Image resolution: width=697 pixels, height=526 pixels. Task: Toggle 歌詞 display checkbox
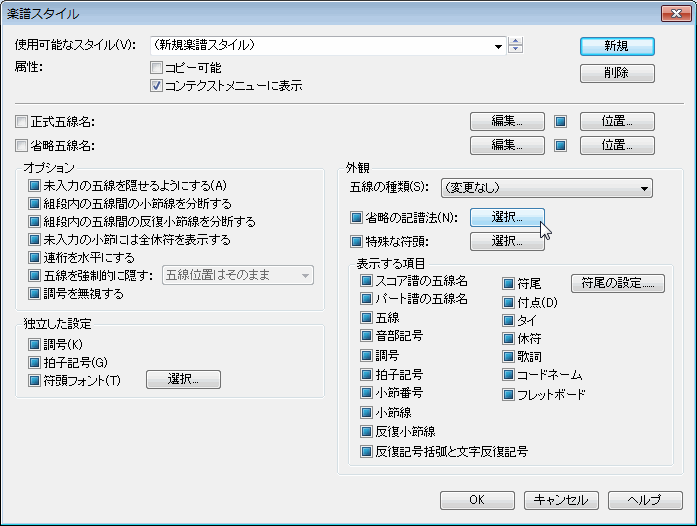508,356
